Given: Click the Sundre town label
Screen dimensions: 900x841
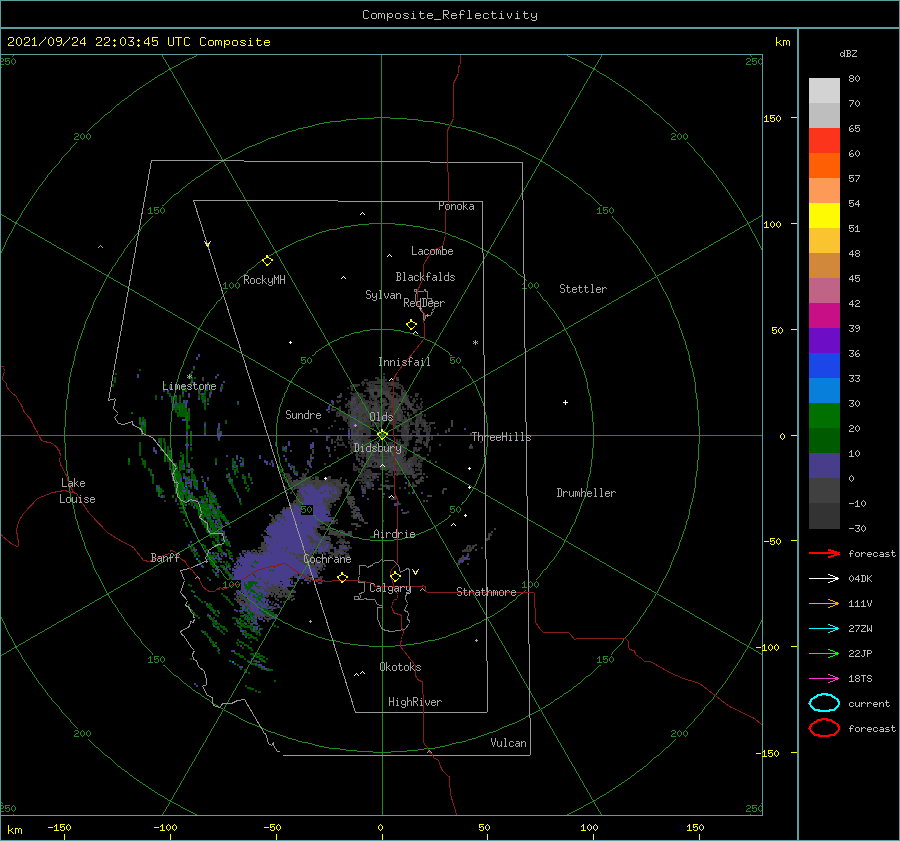Looking at the screenshot, I should pos(303,414).
